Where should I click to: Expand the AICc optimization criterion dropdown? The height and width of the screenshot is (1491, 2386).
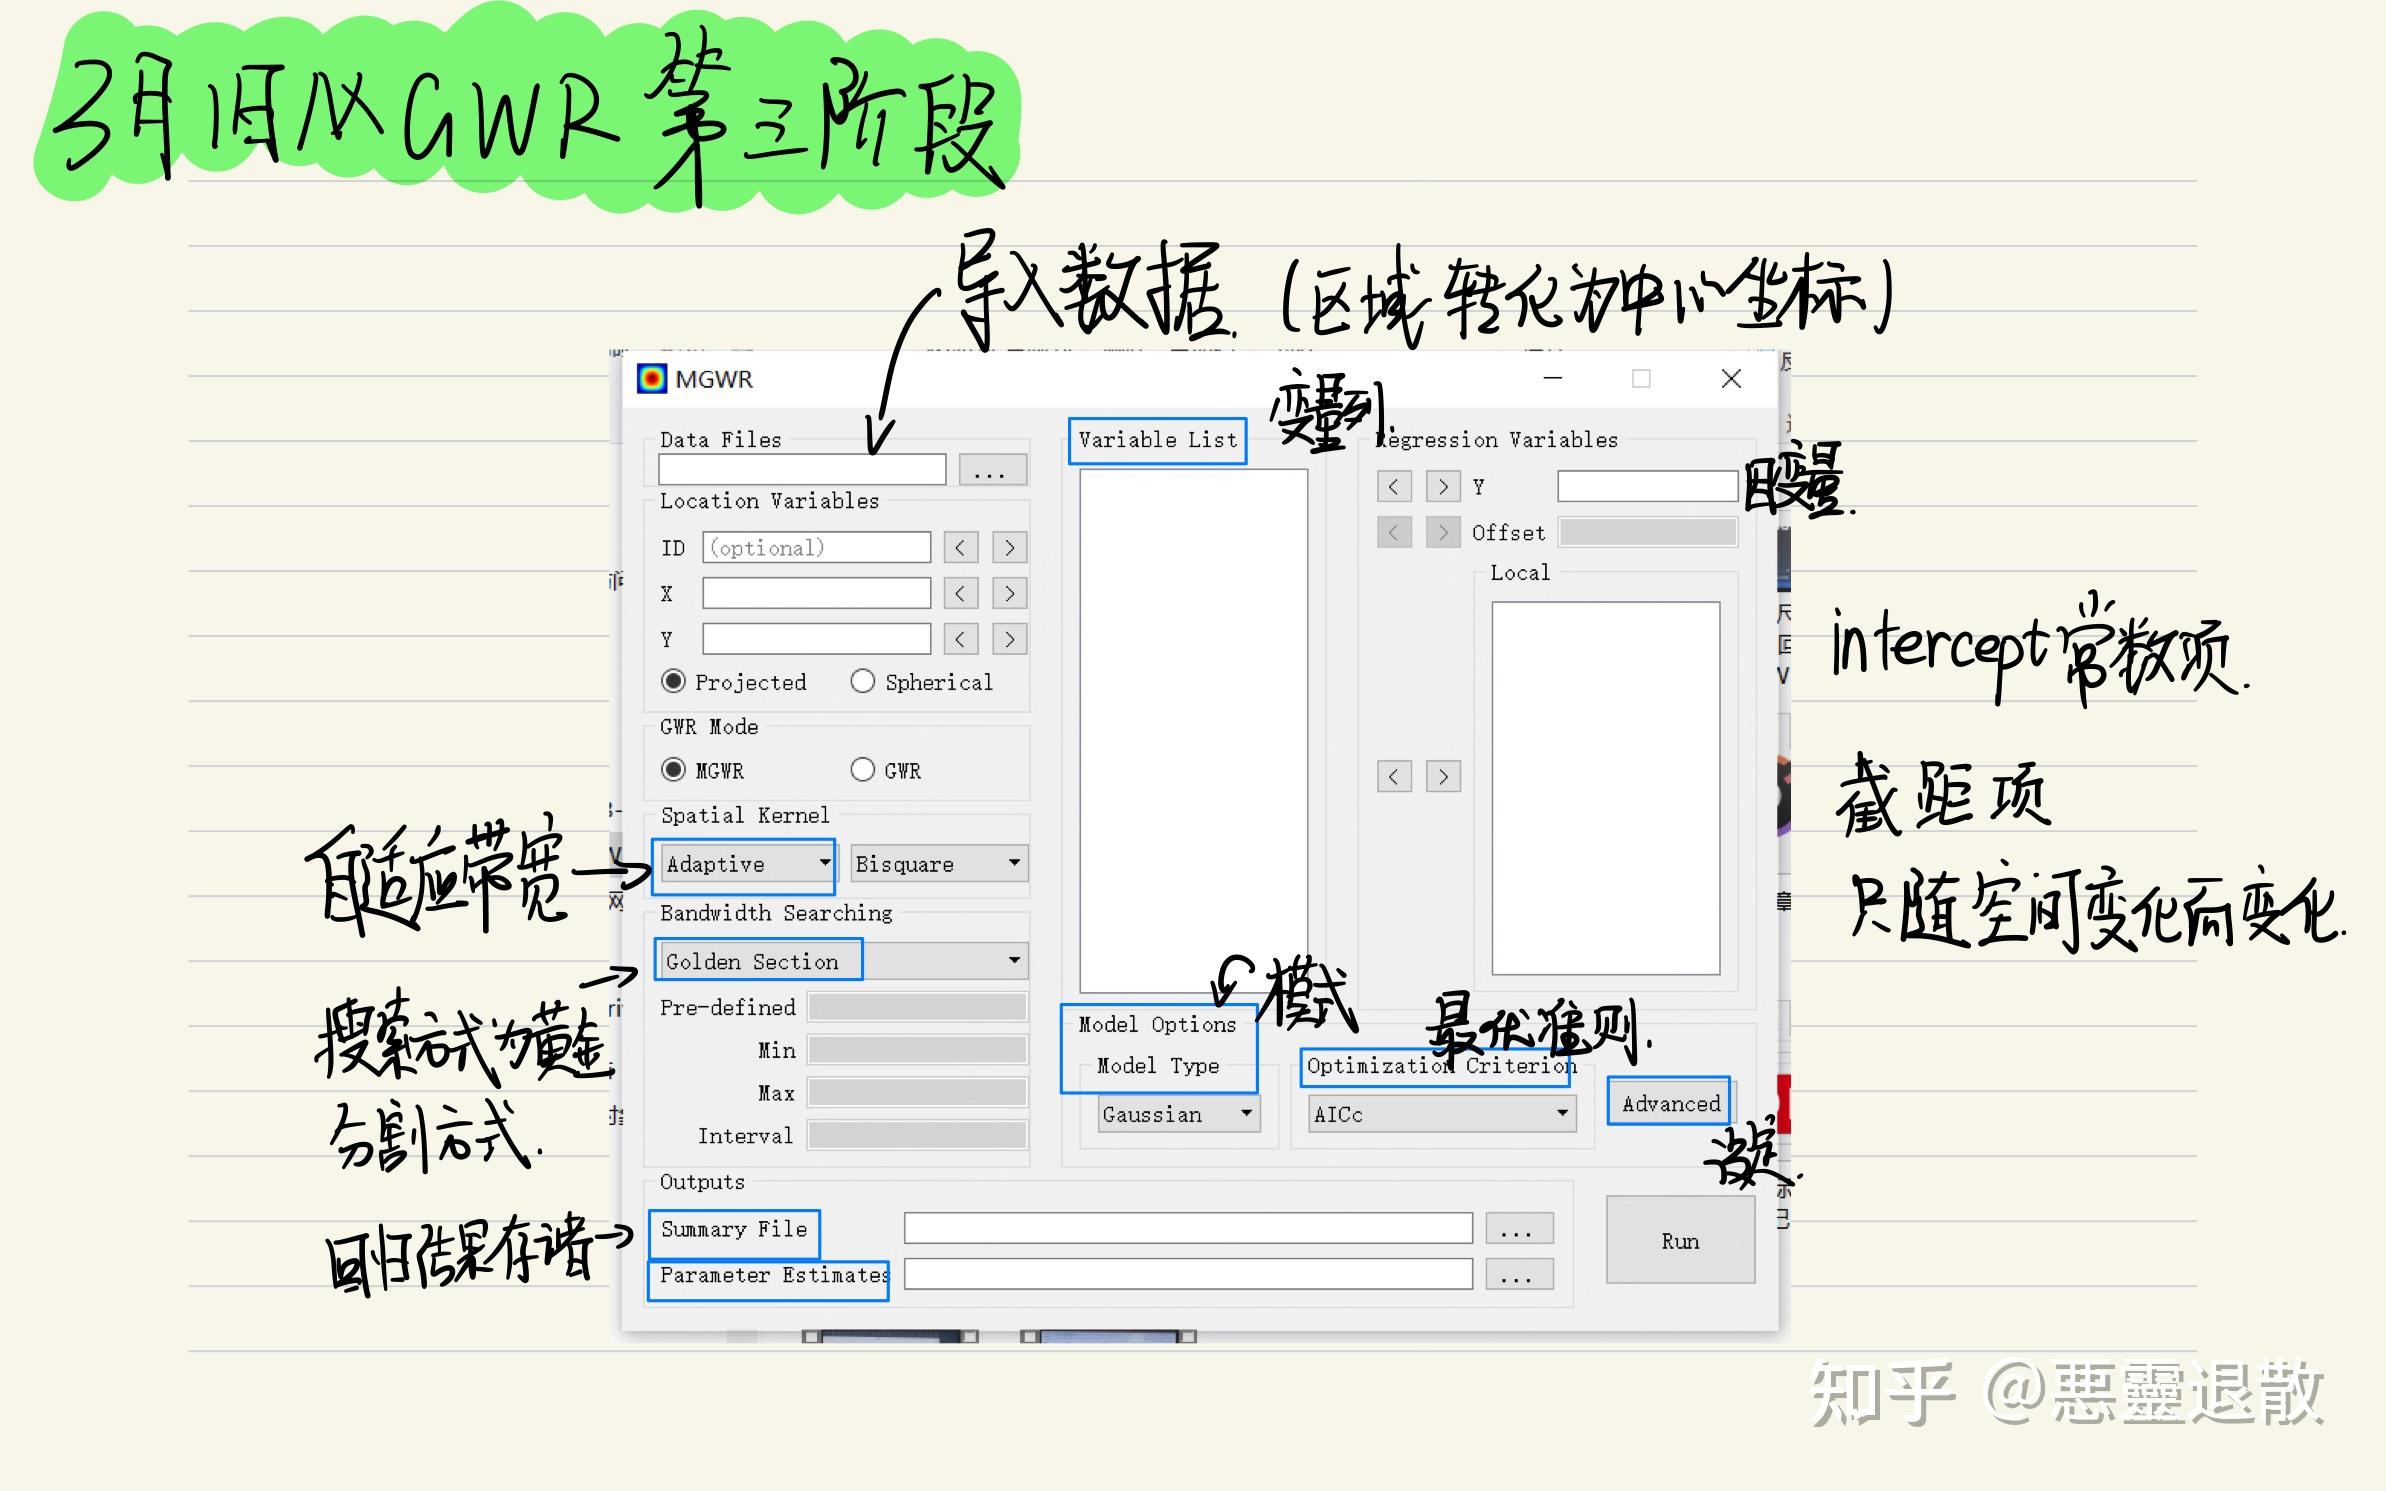pyautogui.click(x=1563, y=1113)
